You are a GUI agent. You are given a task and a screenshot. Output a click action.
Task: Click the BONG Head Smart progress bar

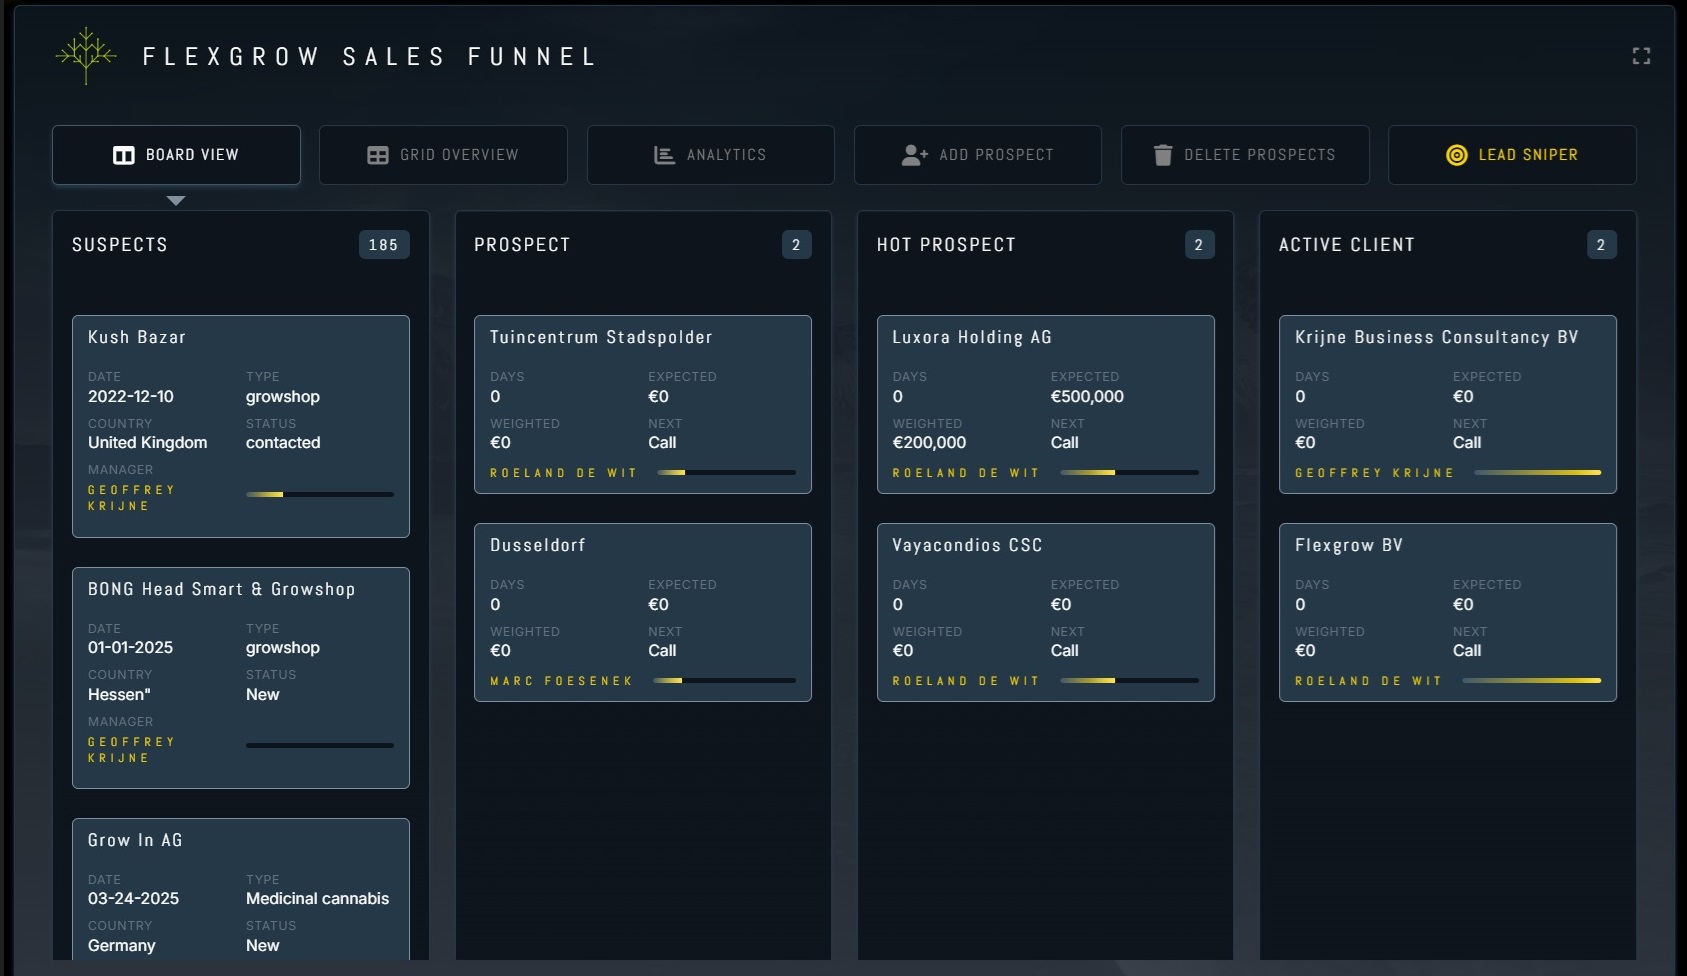(320, 745)
